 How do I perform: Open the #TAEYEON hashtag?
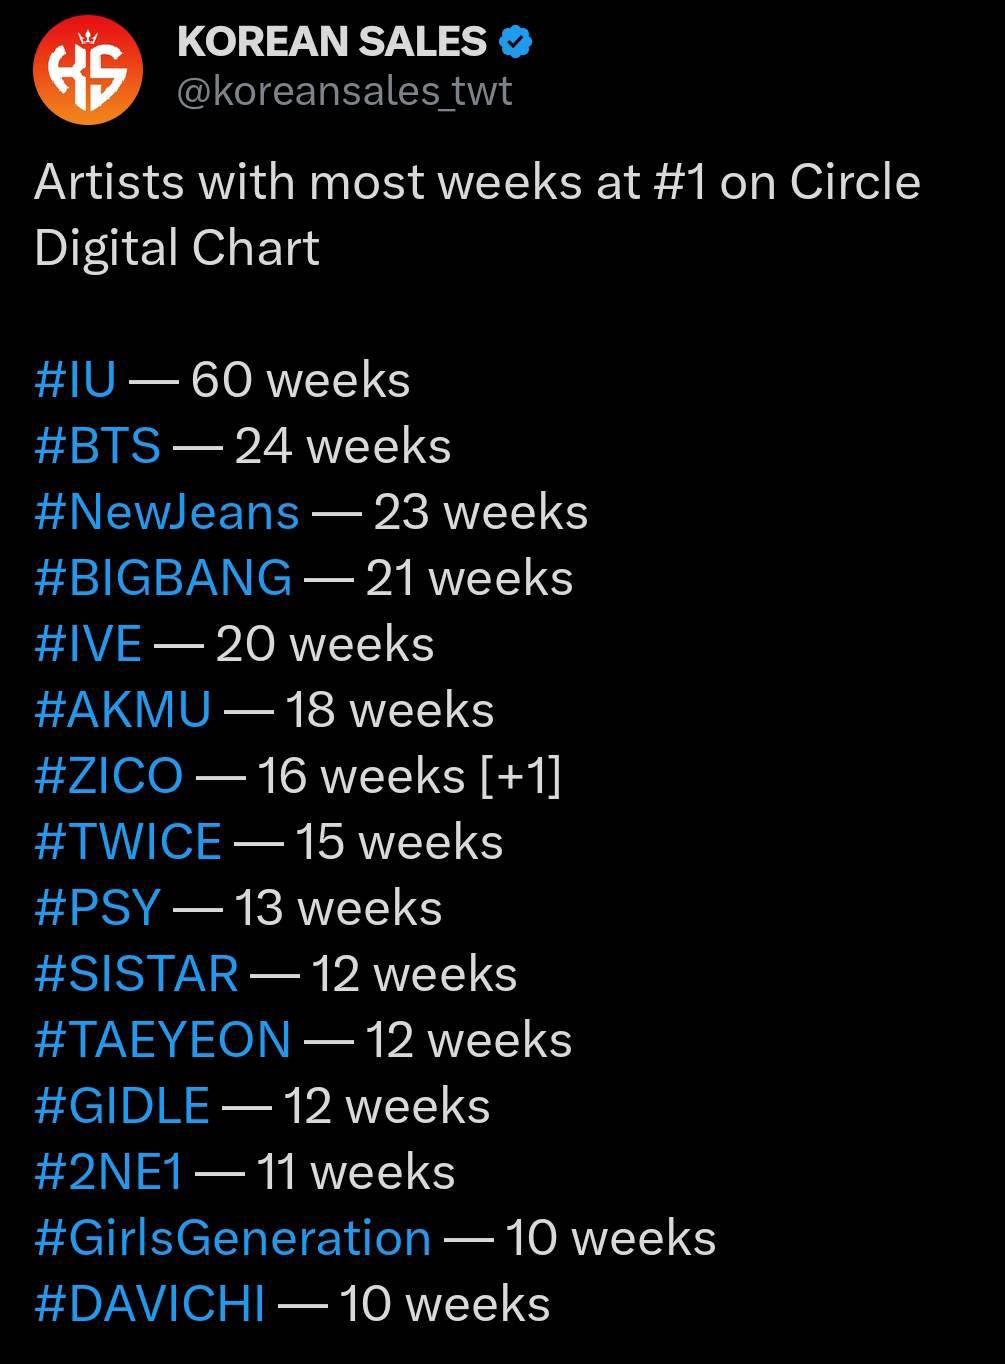pyautogui.click(x=163, y=1041)
